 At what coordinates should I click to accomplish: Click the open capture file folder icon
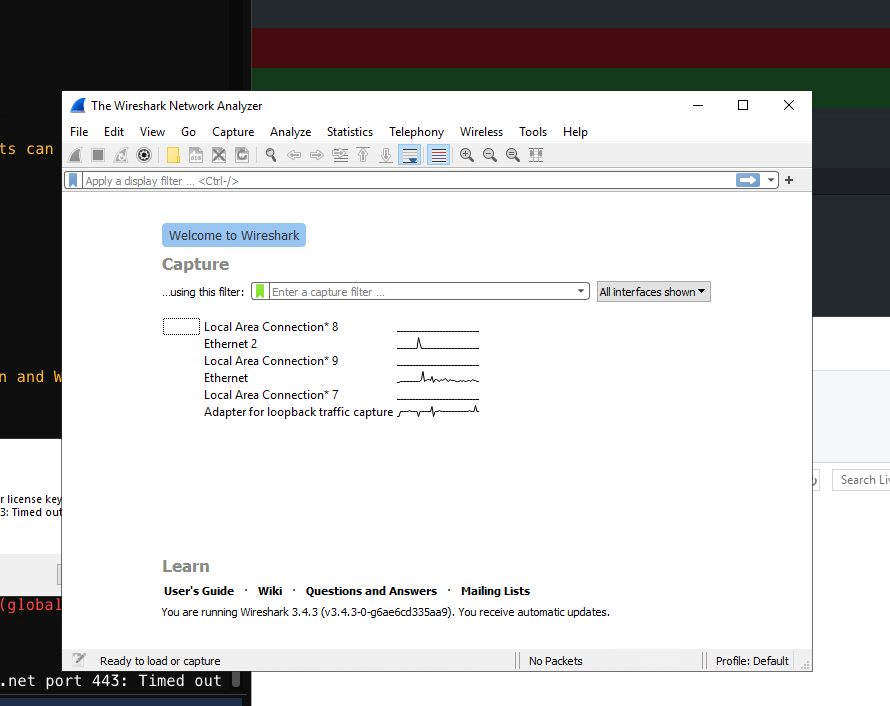(173, 155)
